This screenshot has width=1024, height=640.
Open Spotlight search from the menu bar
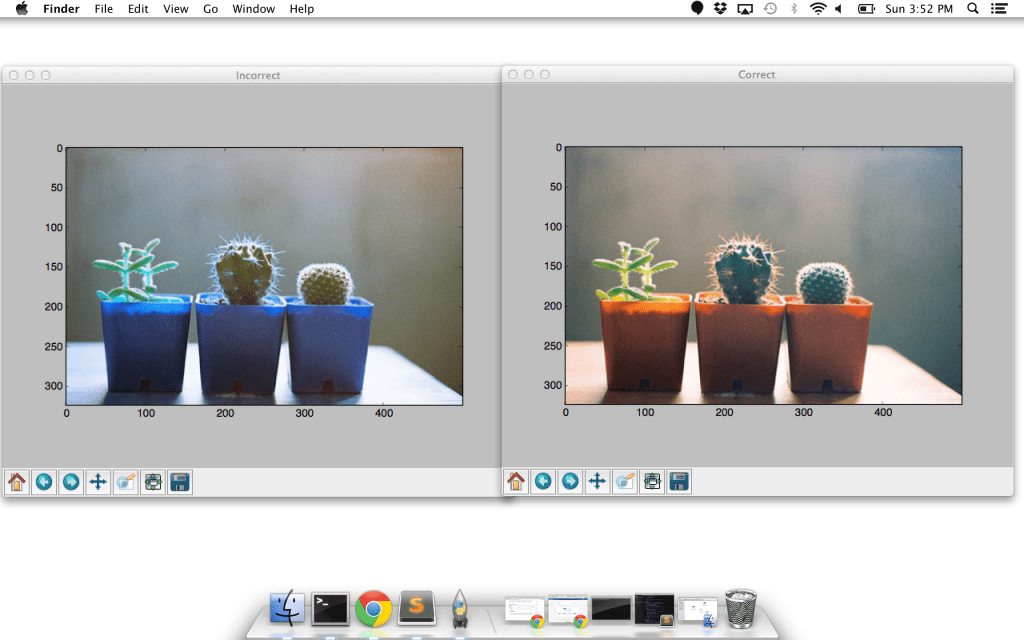pyautogui.click(x=972, y=9)
